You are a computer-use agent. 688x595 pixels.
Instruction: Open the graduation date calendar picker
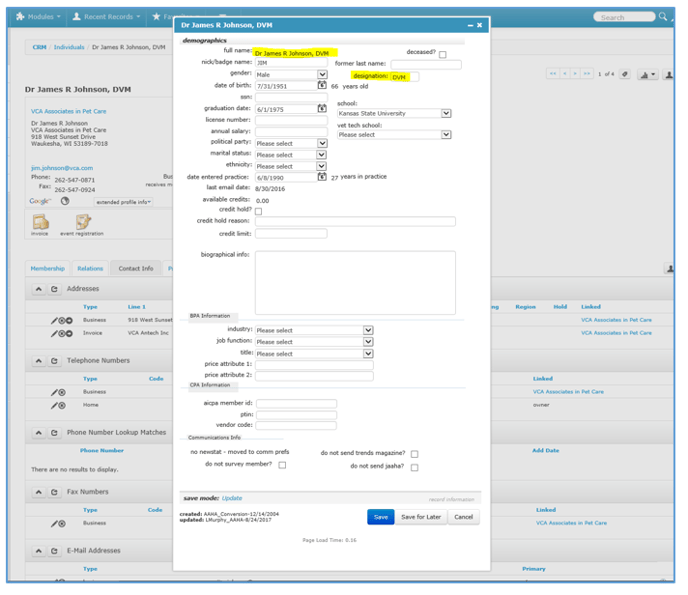click(322, 108)
